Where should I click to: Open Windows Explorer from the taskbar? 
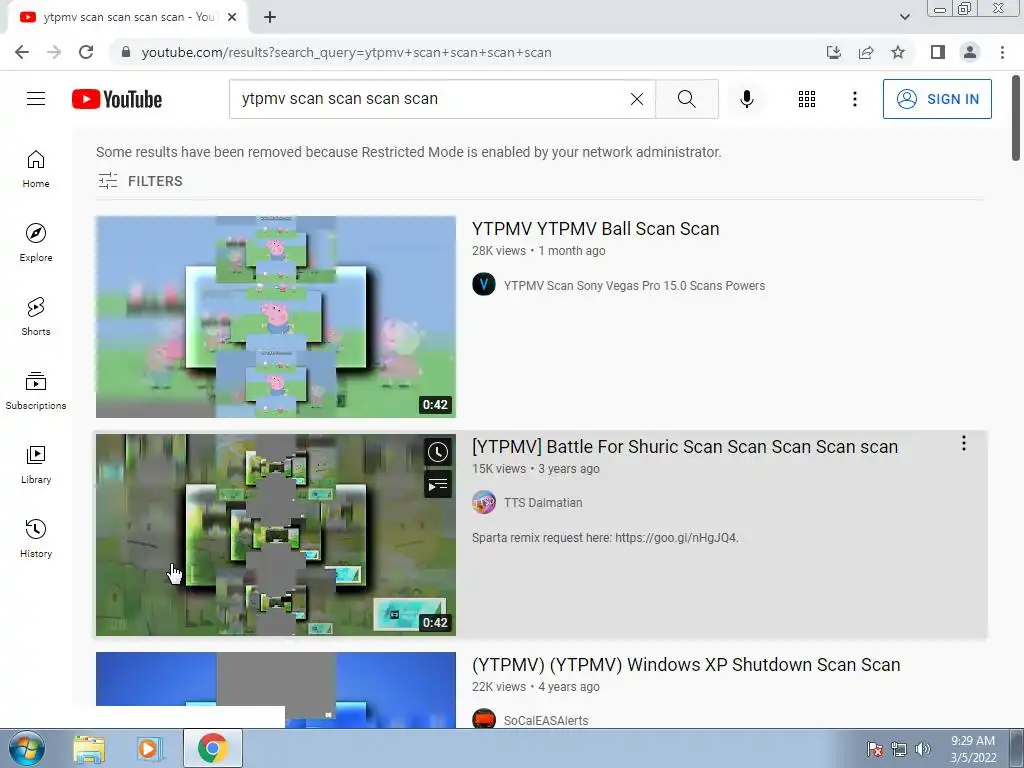[x=89, y=748]
